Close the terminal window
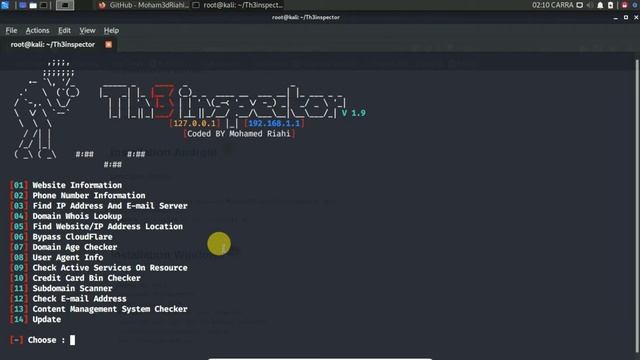Screen dimensions: 640x360 [x=636, y=18]
